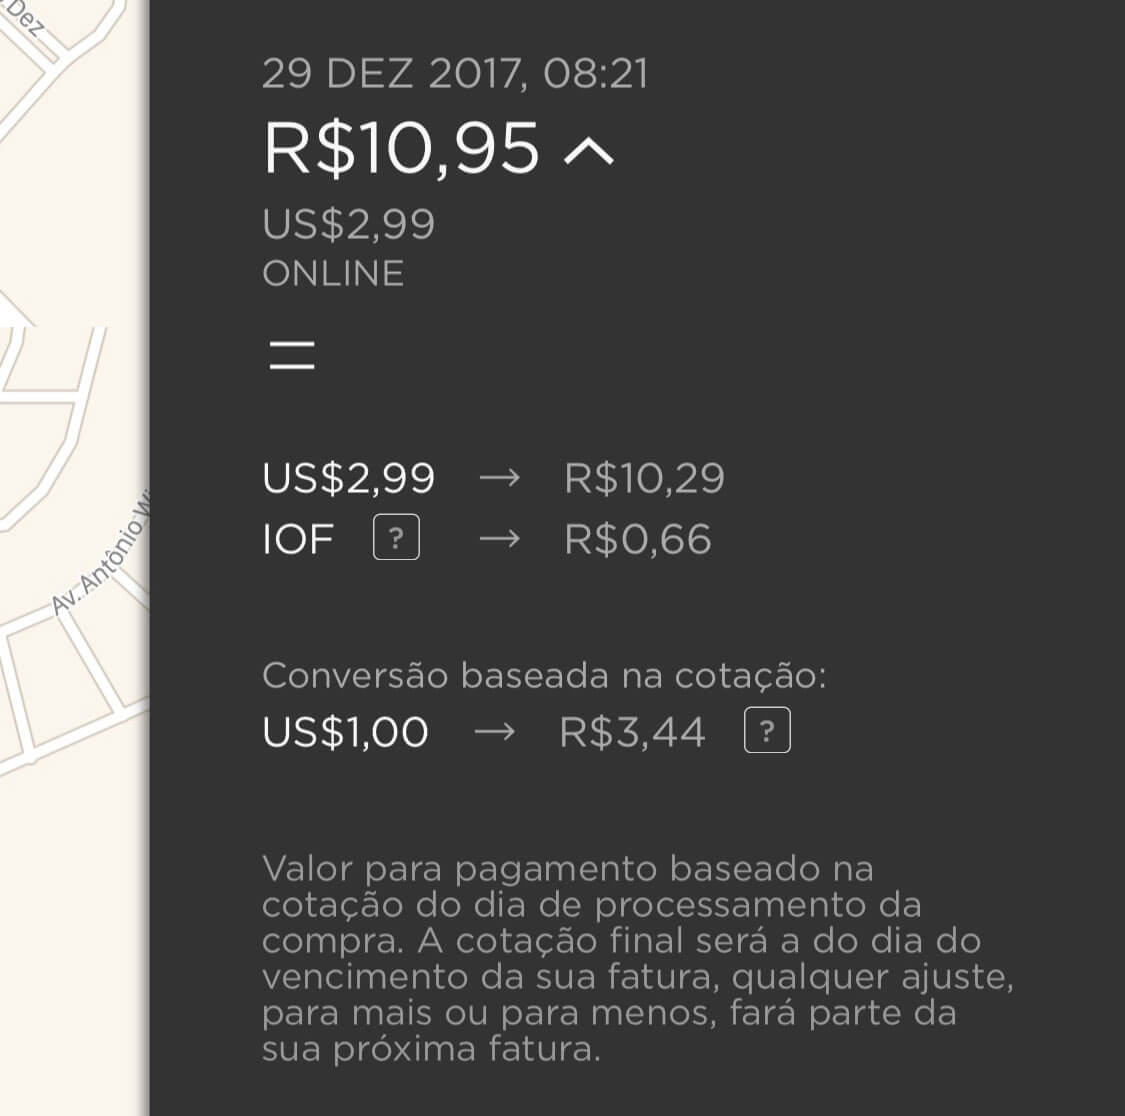
Task: Tap the converted value R$10,29
Action: coord(644,478)
